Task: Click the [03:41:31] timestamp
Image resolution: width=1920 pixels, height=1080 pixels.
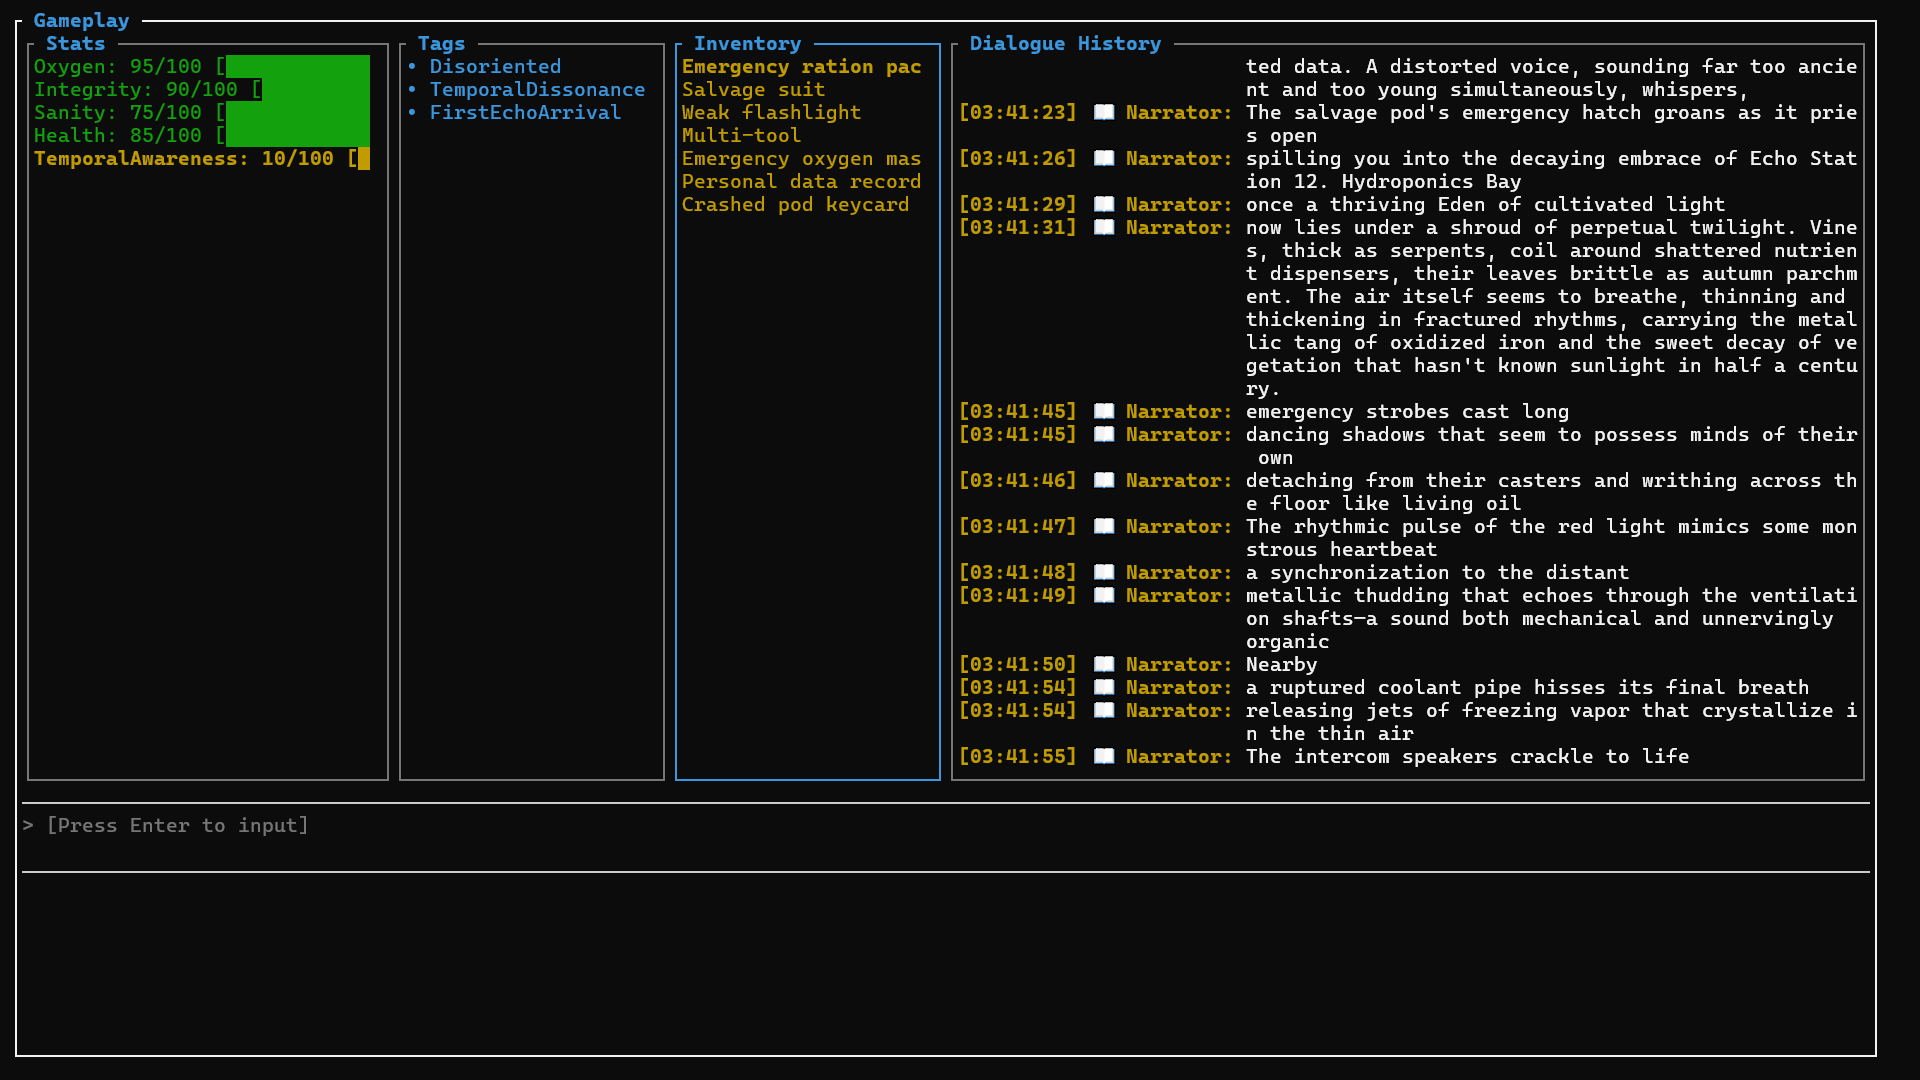Action: click(1017, 227)
